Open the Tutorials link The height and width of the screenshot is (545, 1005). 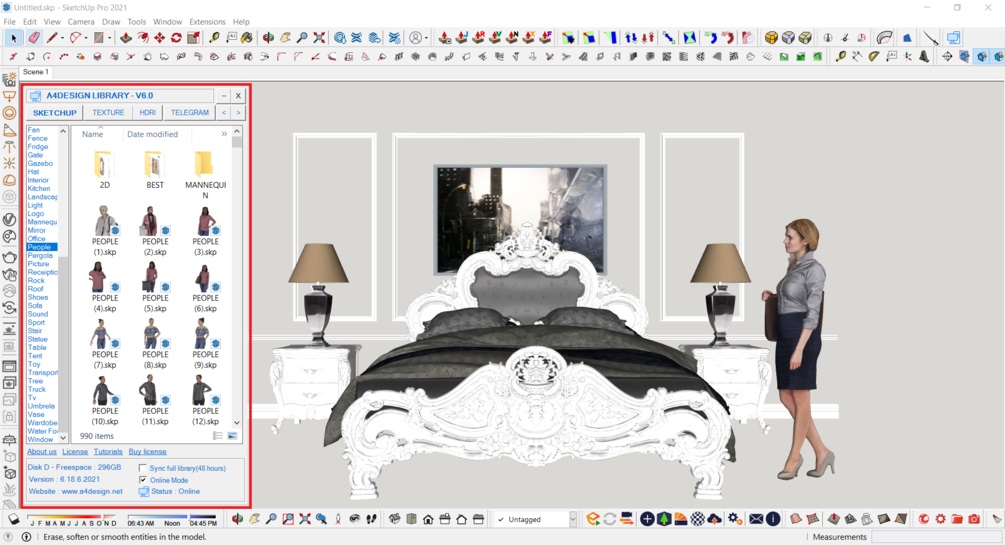[x=108, y=452]
